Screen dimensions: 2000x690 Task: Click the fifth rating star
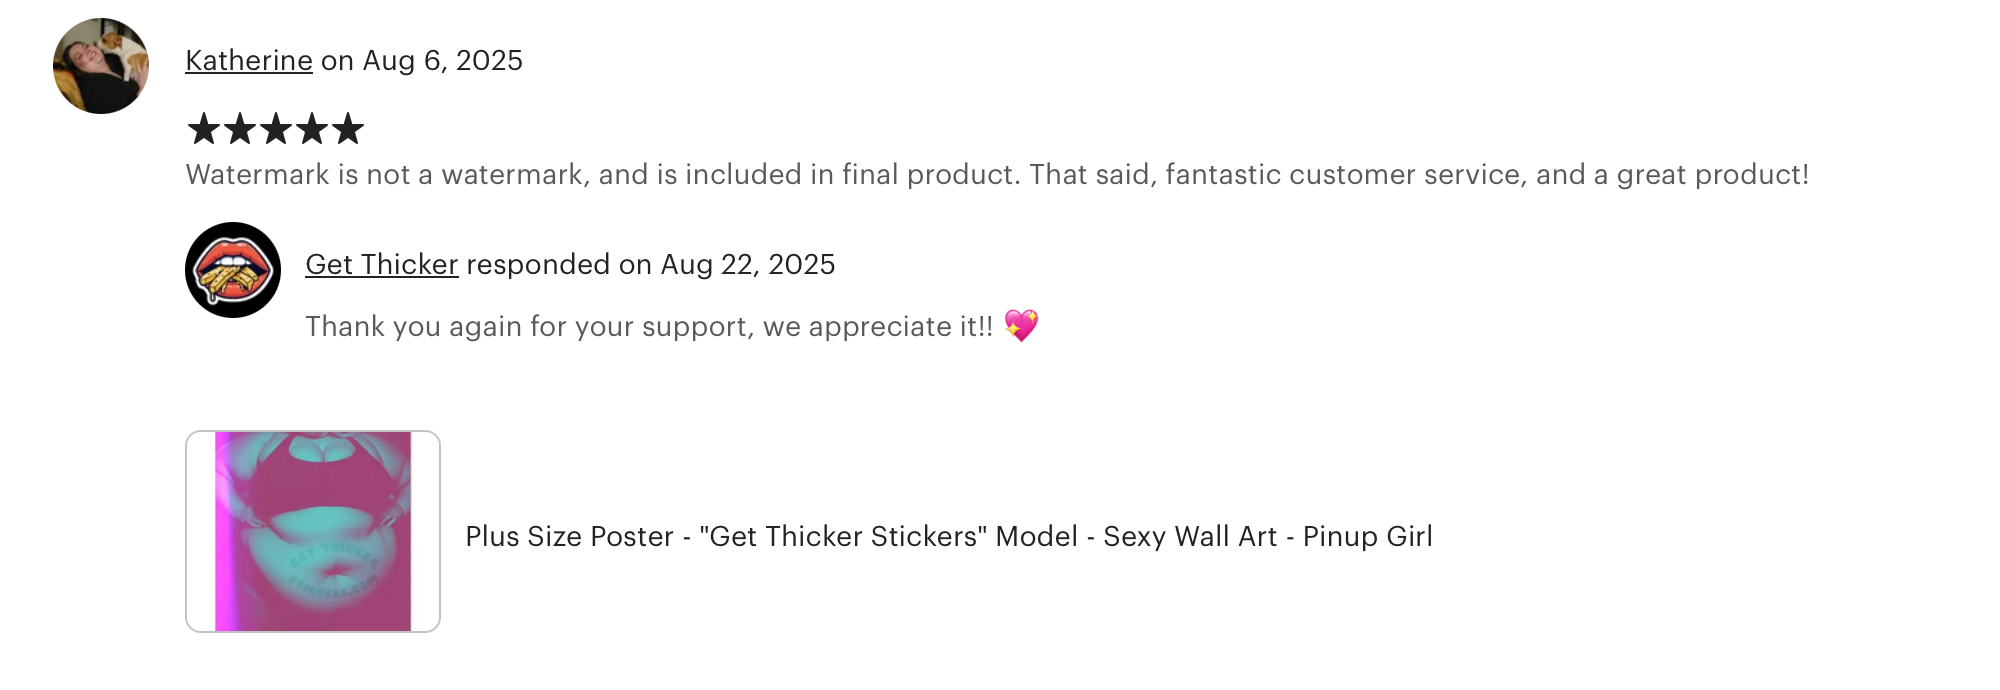tap(348, 129)
